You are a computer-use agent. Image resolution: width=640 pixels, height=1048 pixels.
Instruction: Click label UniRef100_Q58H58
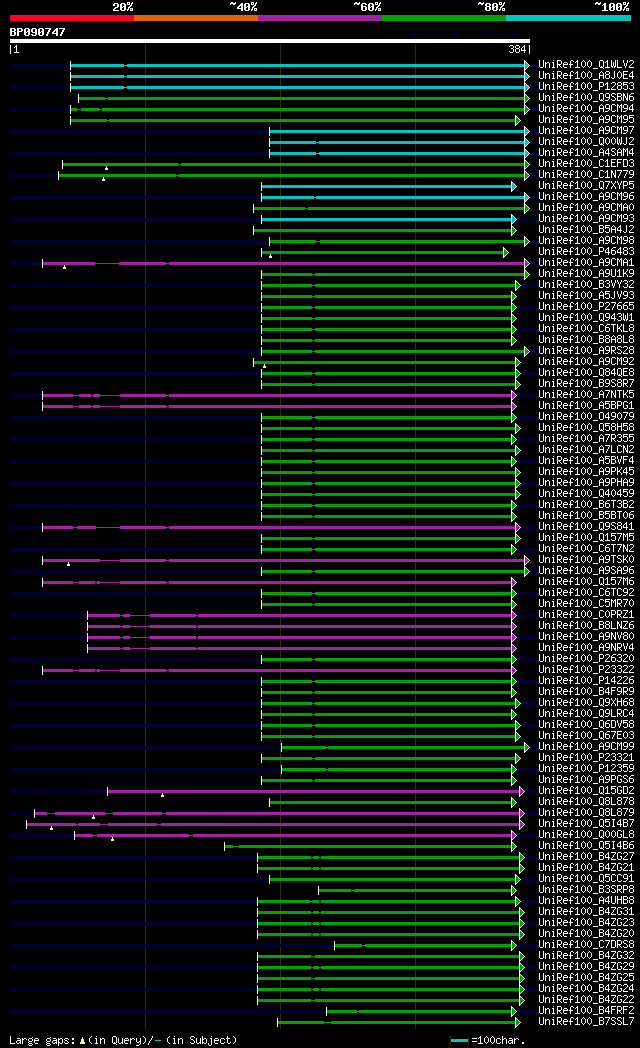(x=586, y=428)
